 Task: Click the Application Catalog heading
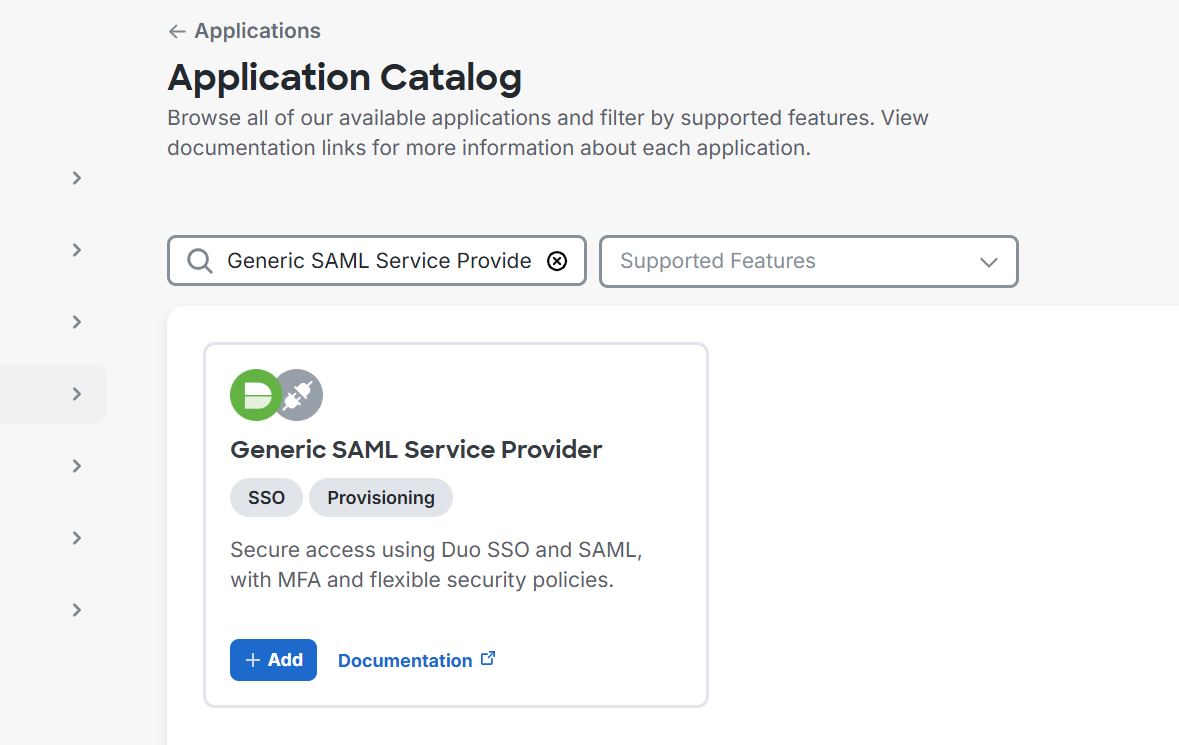(x=344, y=77)
